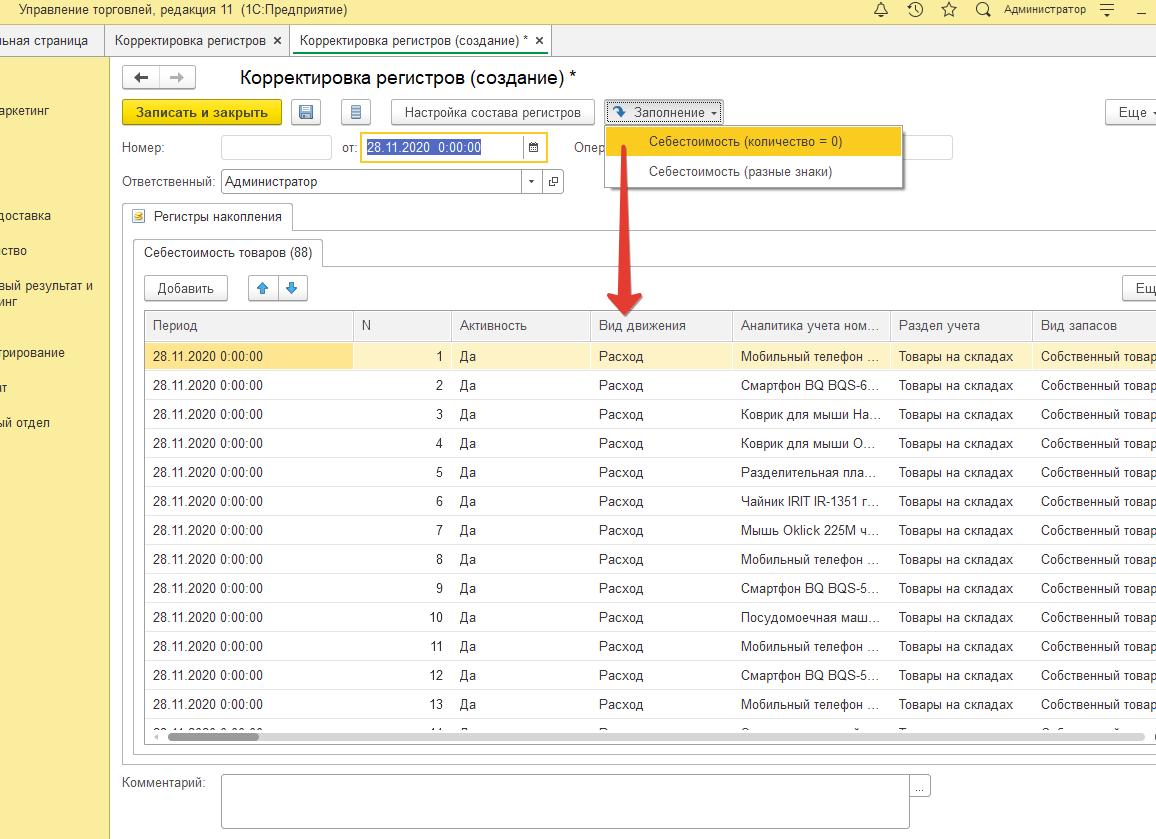
Task: Select row with Чайник IRIT IR-1351
Action: tap(650, 501)
